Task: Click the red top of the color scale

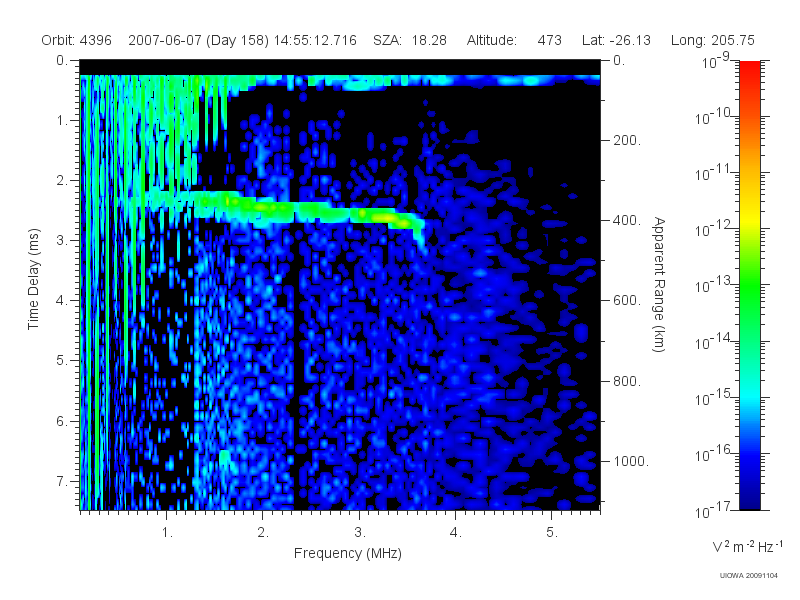Action: [750, 69]
